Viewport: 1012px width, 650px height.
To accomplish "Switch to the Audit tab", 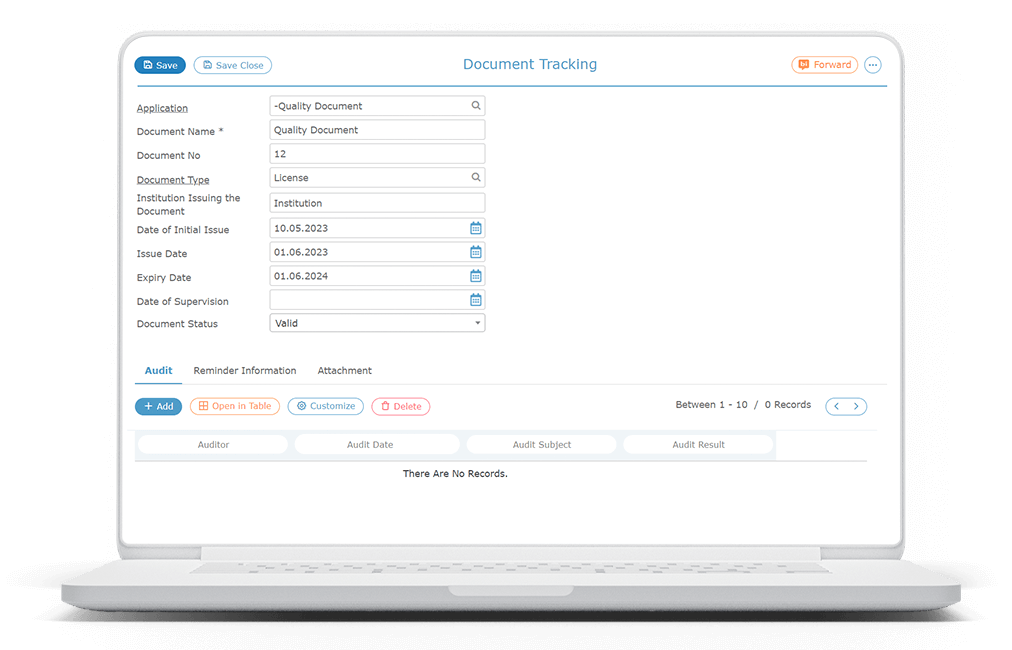I will 158,371.
